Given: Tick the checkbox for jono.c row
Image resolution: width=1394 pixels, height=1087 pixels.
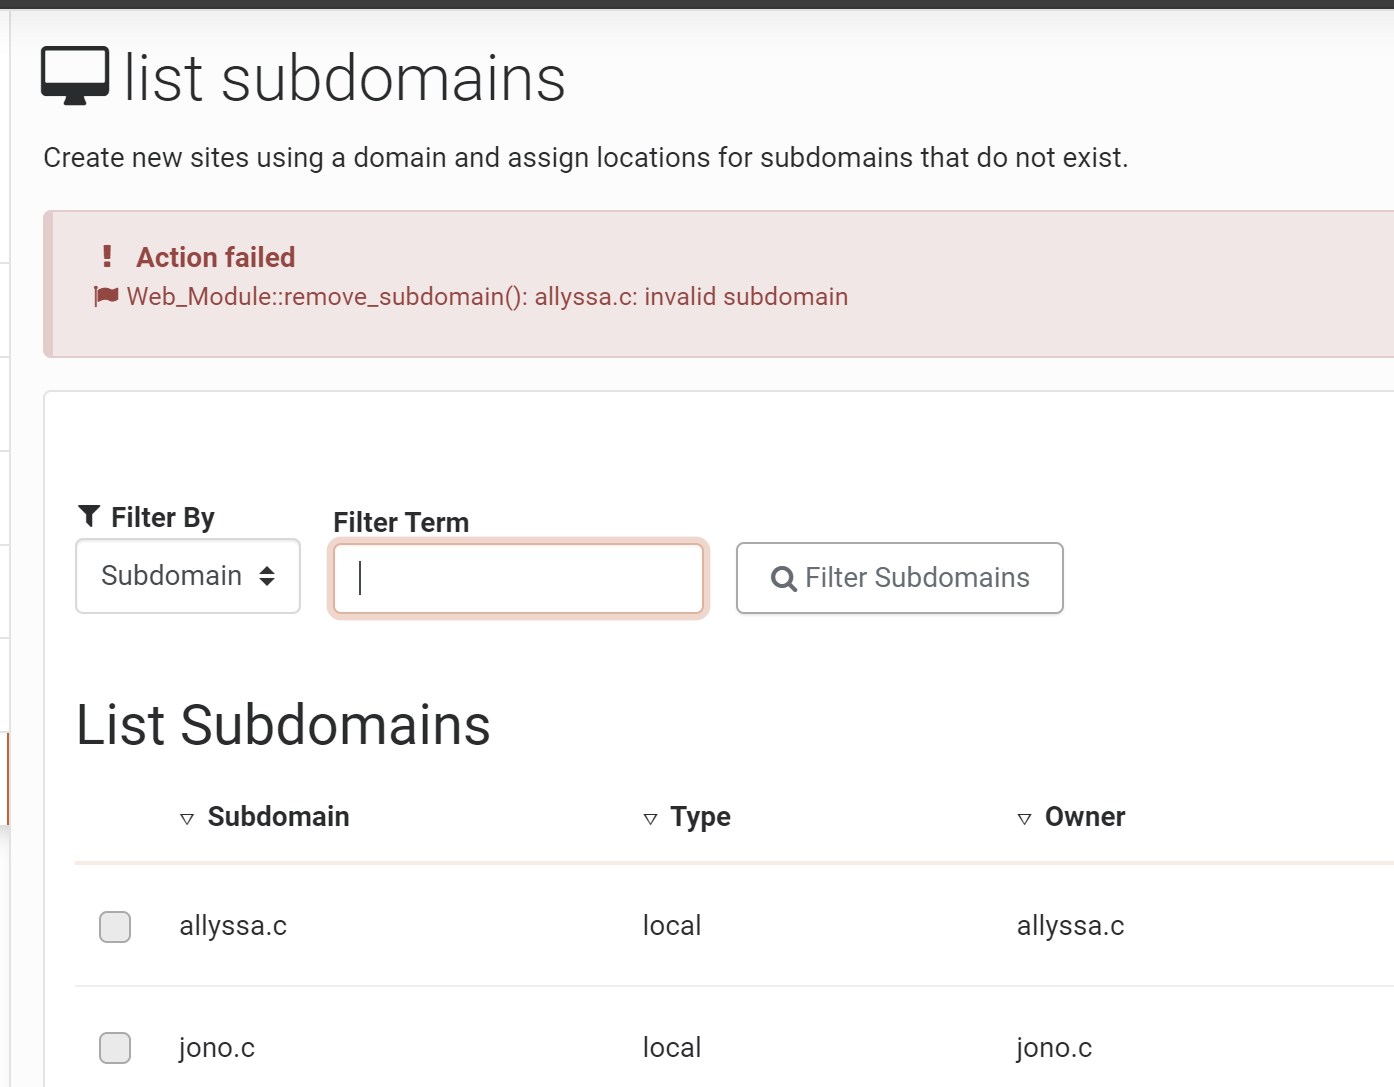Looking at the screenshot, I should coord(115,1048).
